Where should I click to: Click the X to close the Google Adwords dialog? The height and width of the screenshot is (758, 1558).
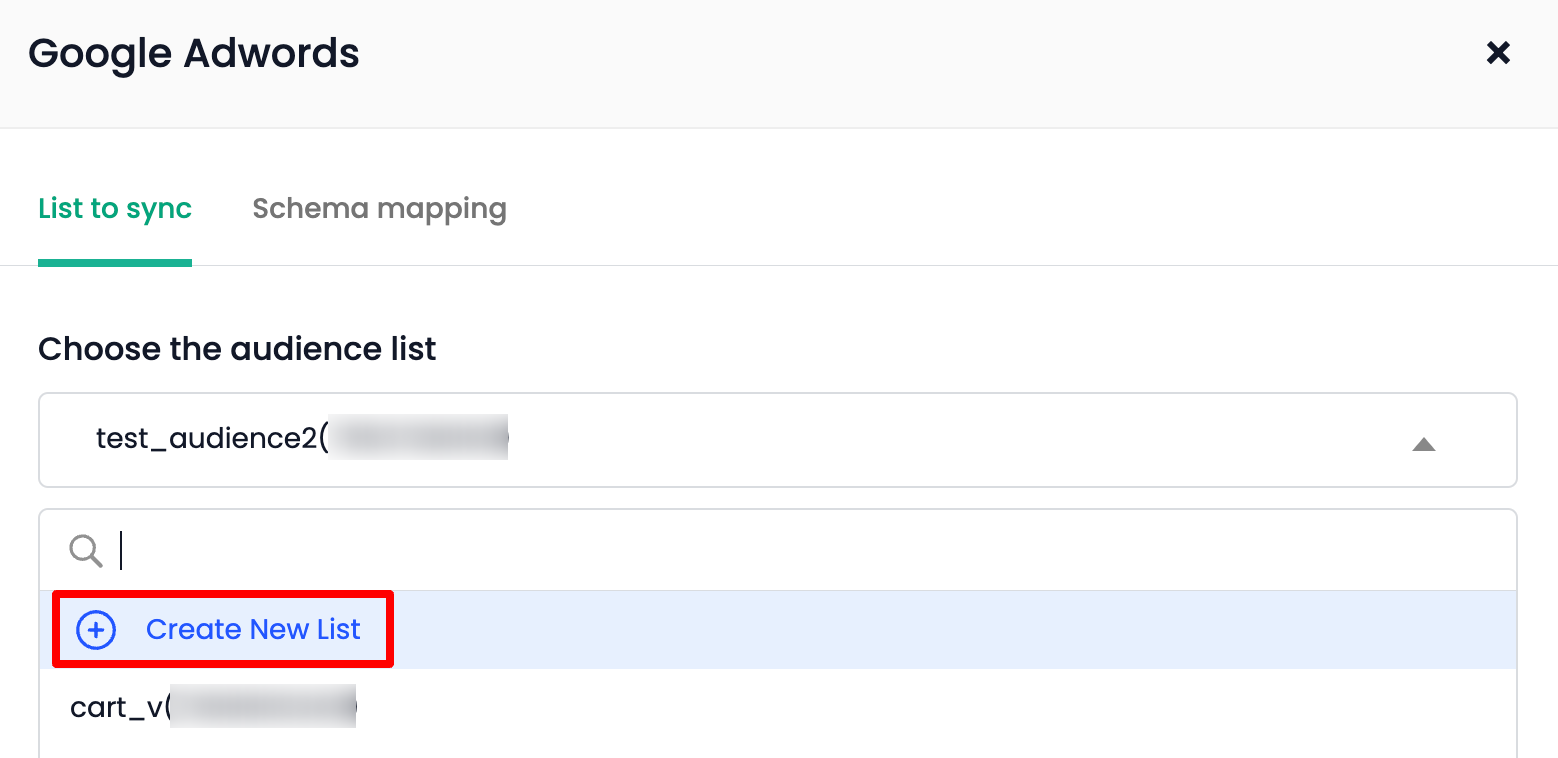[x=1498, y=53]
